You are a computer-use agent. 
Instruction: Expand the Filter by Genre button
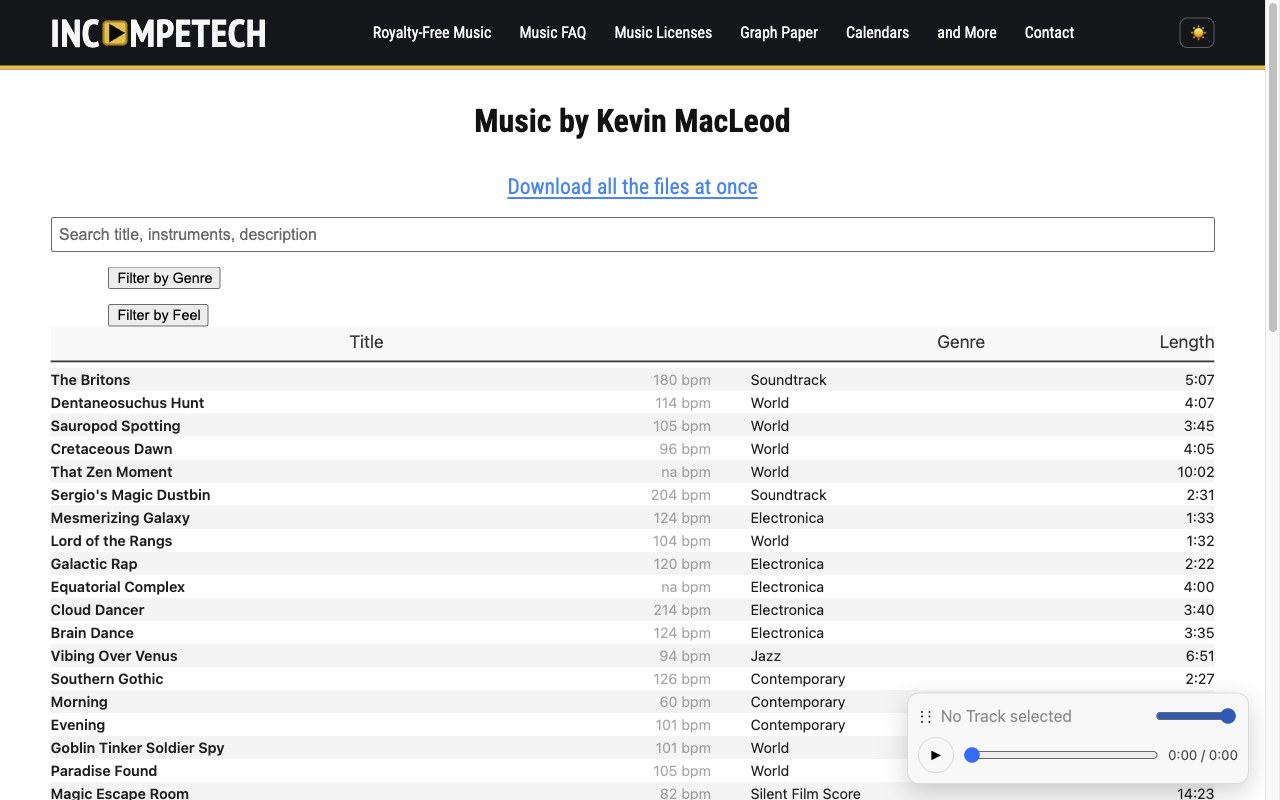(164, 278)
